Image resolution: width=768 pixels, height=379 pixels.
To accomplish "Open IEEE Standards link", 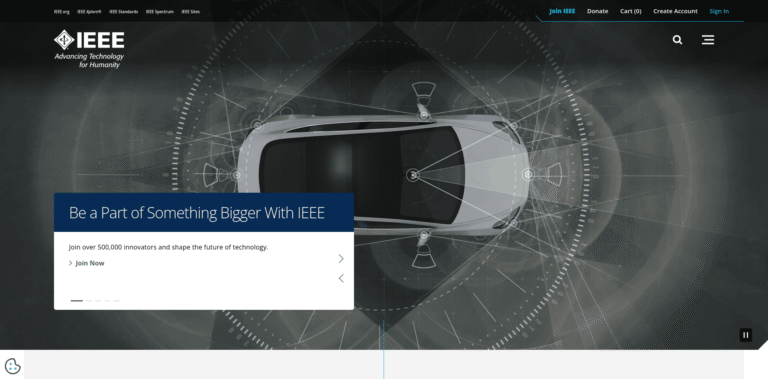I will [x=123, y=12].
